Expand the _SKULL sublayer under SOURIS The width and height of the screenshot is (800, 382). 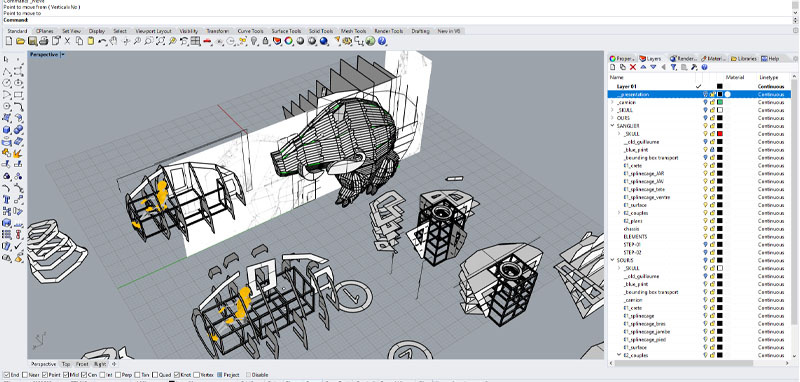(x=619, y=268)
